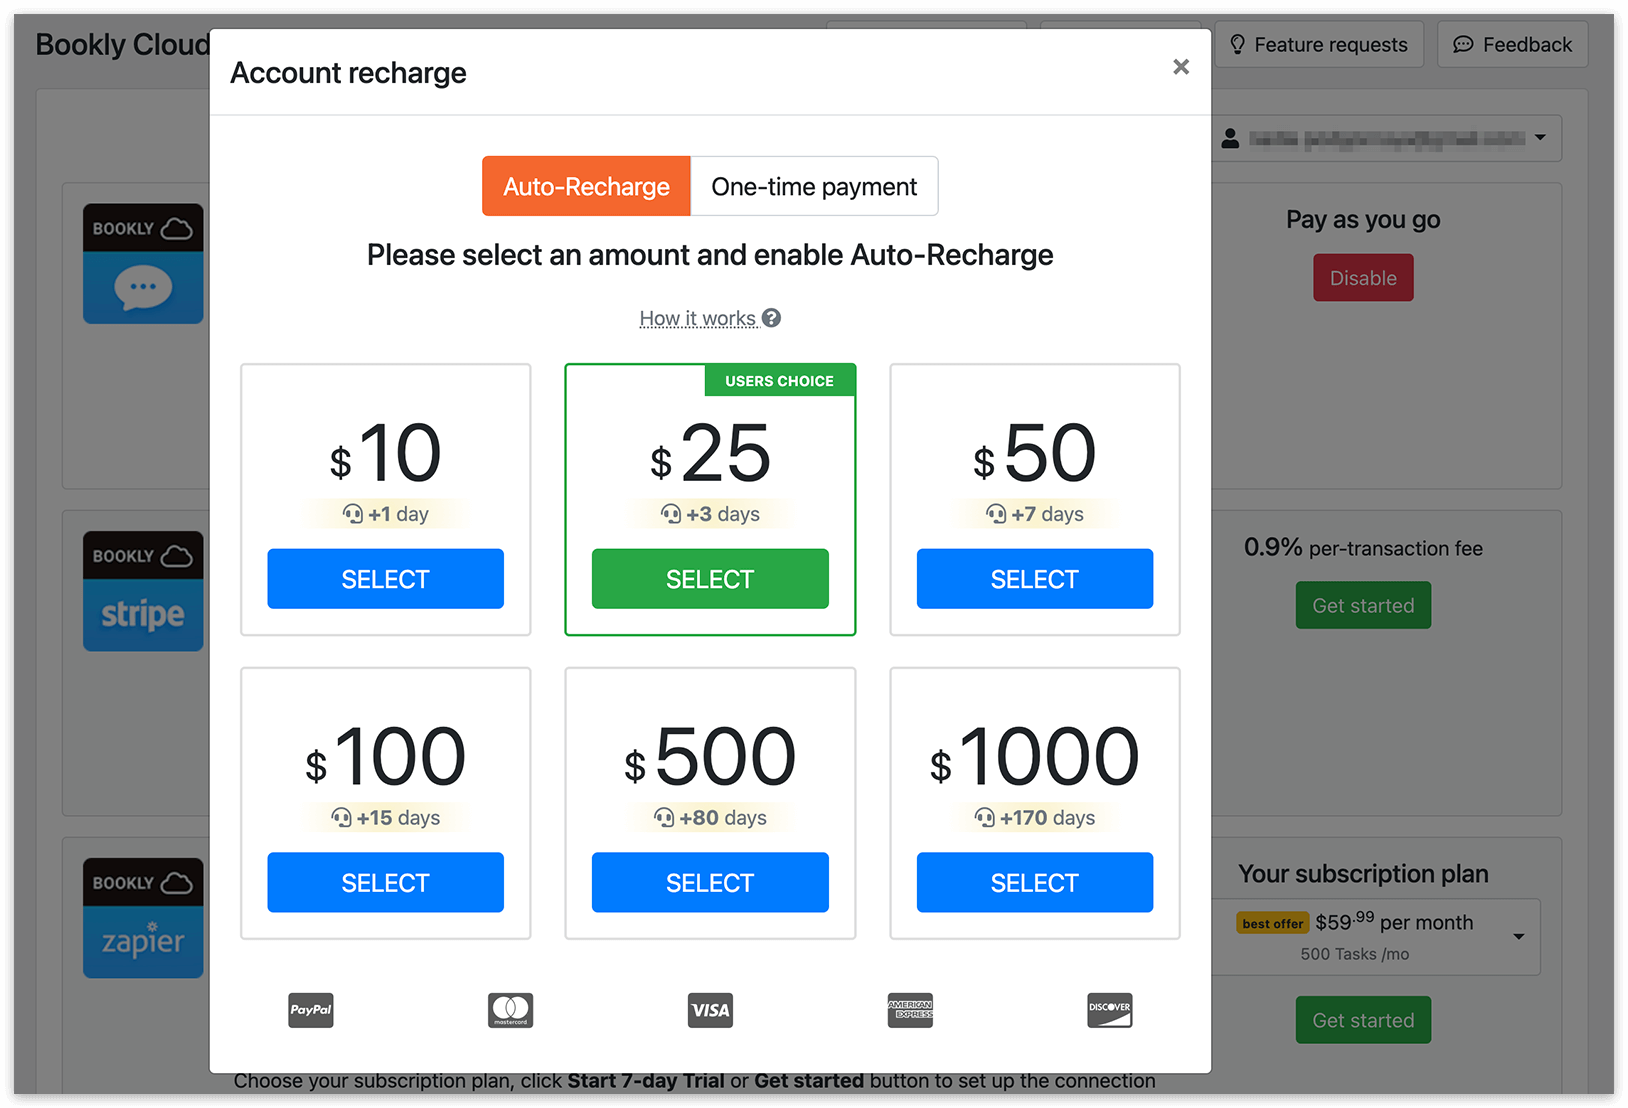Click the headset icon next to +7 days
Viewport: 1628px width, 1108px height.
(996, 514)
